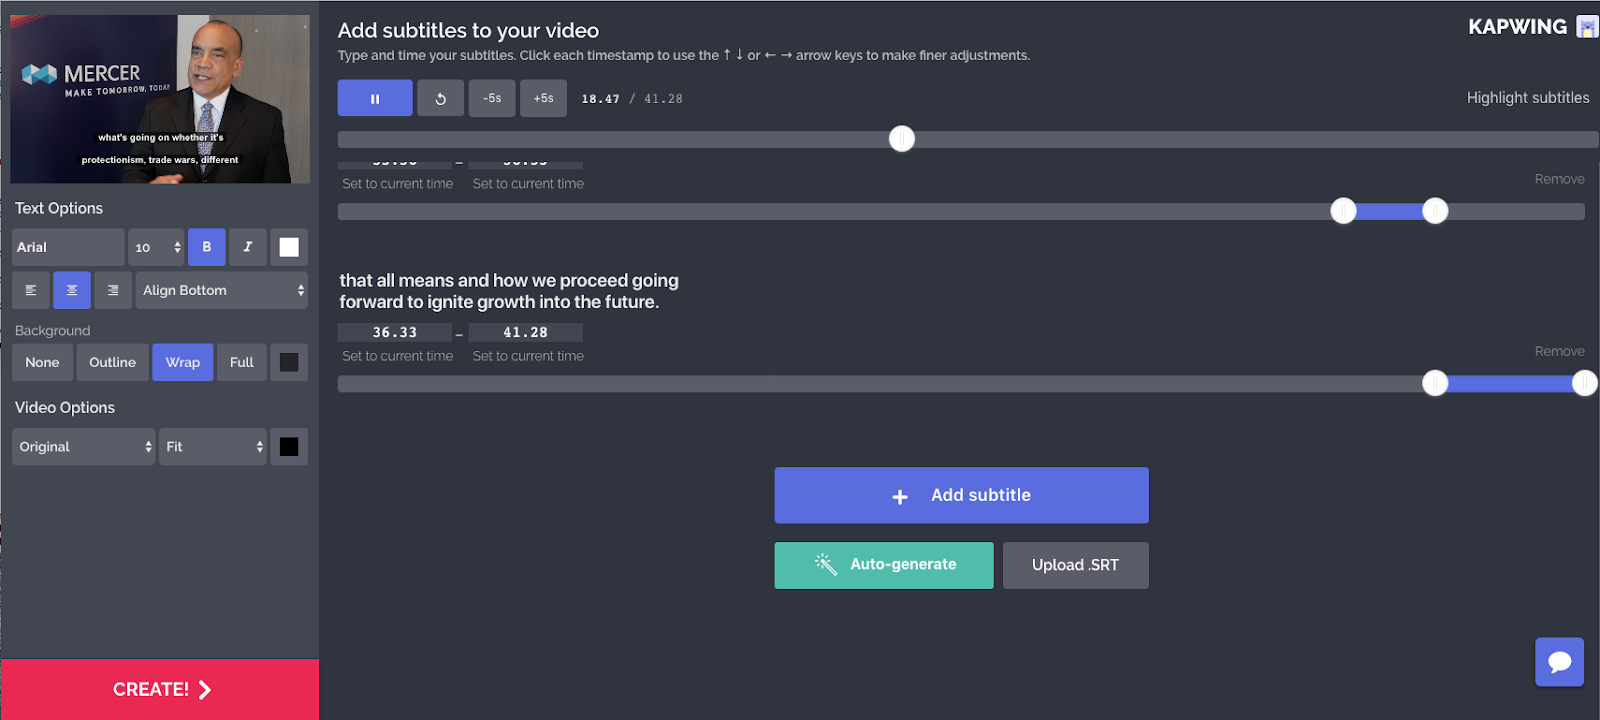
Task: Choose None for subtitle background
Action: 42,362
